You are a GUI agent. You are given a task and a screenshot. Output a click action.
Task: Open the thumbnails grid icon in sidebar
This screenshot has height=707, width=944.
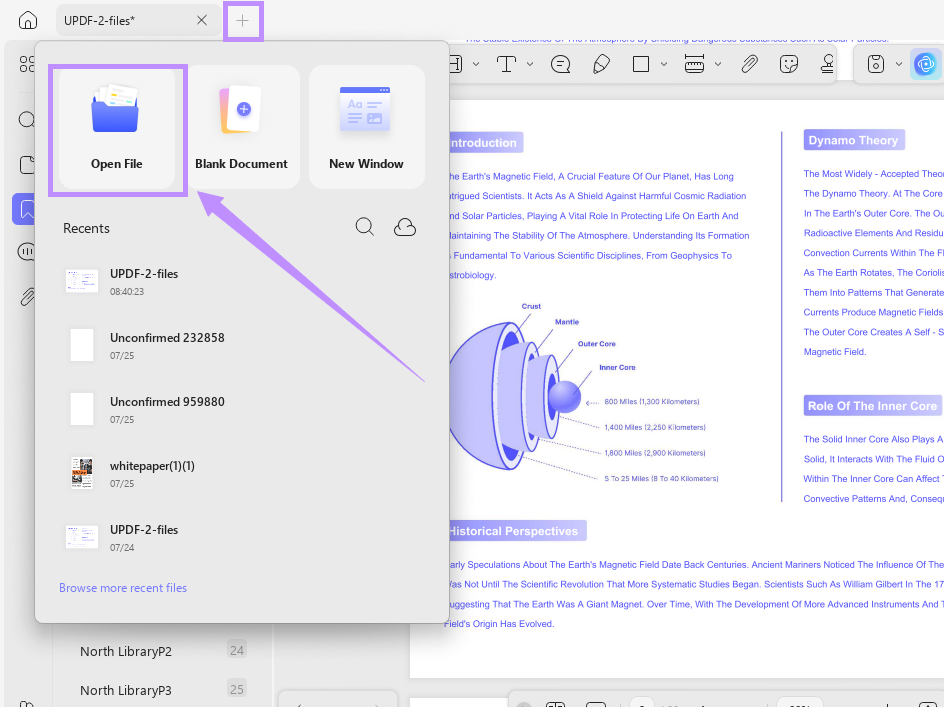pyautogui.click(x=26, y=64)
